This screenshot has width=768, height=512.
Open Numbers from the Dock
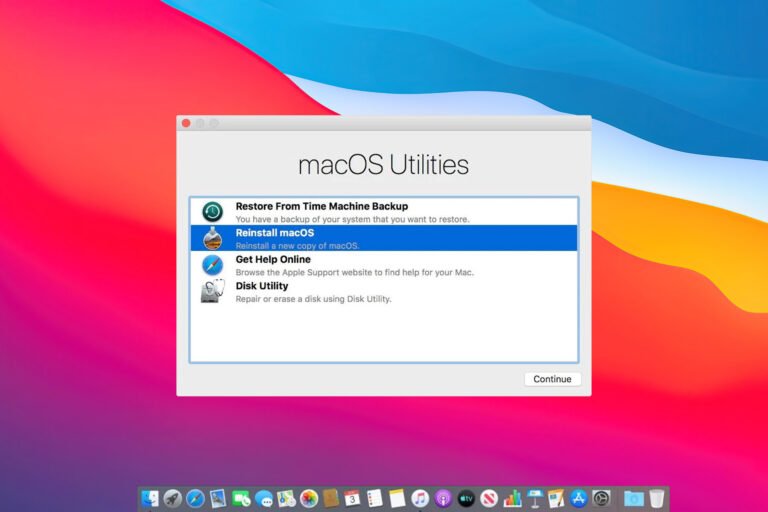(x=512, y=499)
